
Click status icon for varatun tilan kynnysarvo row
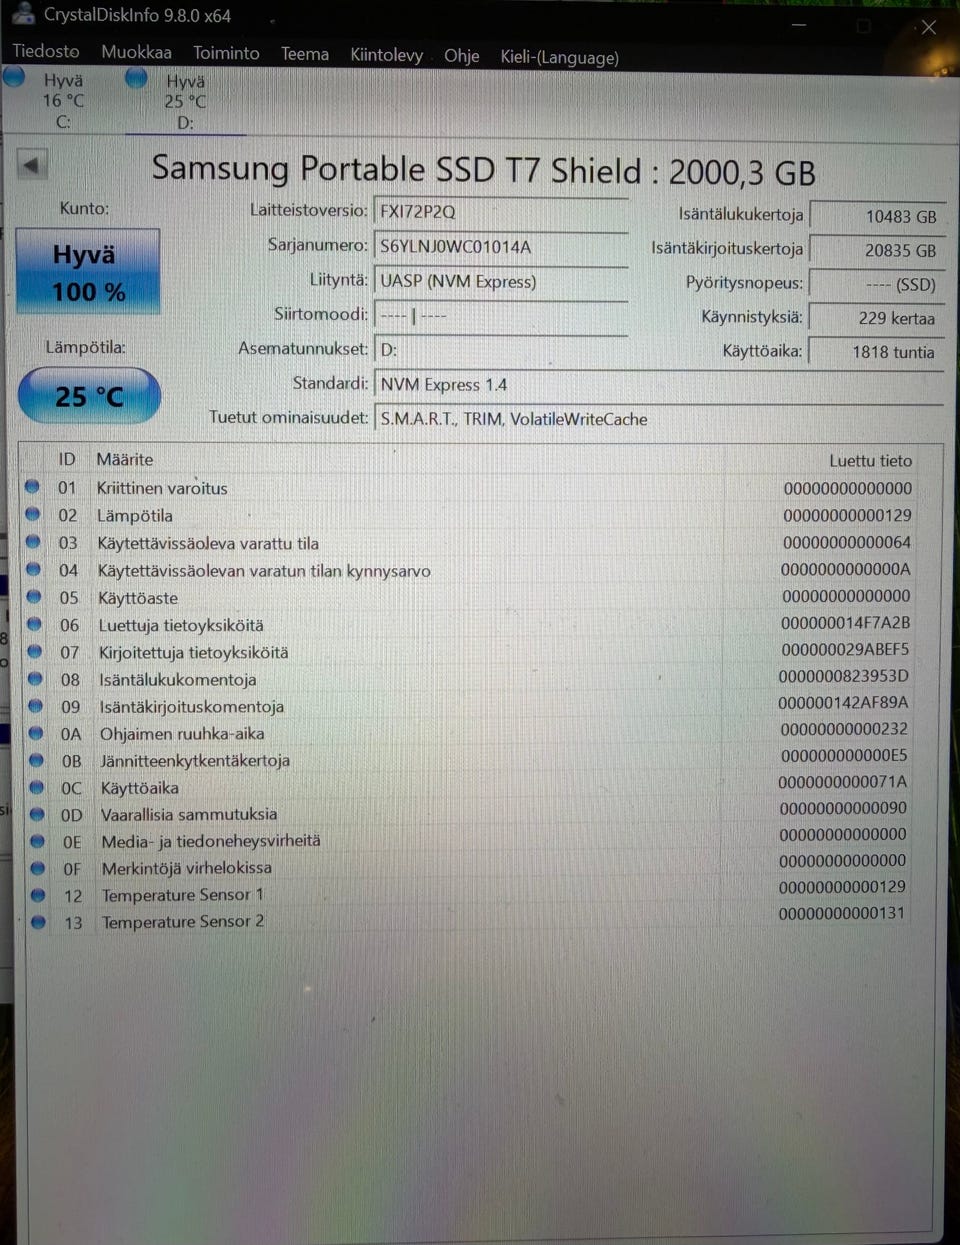(x=34, y=569)
